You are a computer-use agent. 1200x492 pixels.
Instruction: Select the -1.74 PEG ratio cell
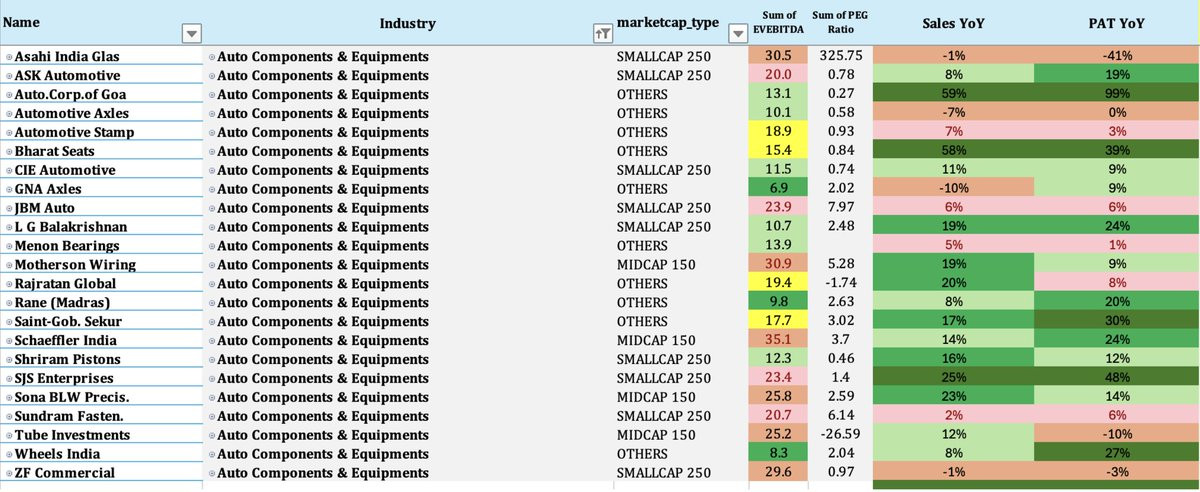840,284
